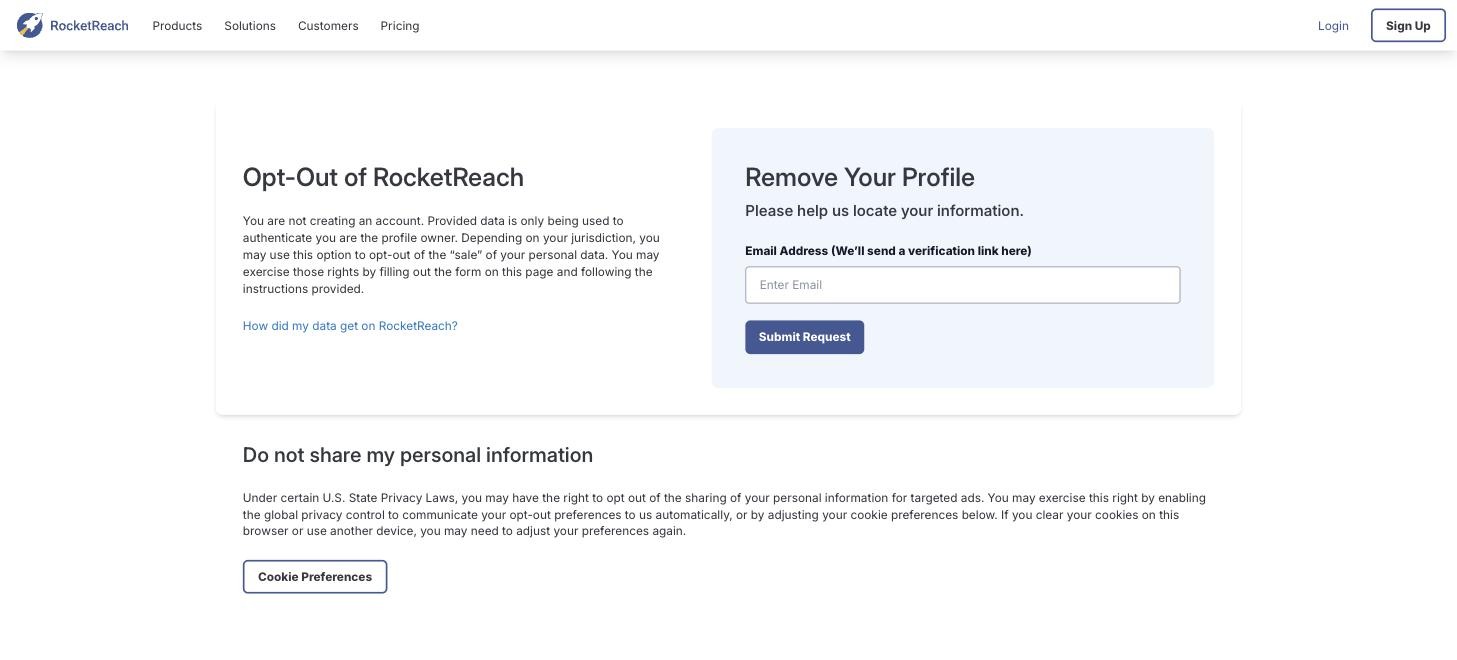
Task: Click 'Please help us locate your information.' text
Action: 884,211
